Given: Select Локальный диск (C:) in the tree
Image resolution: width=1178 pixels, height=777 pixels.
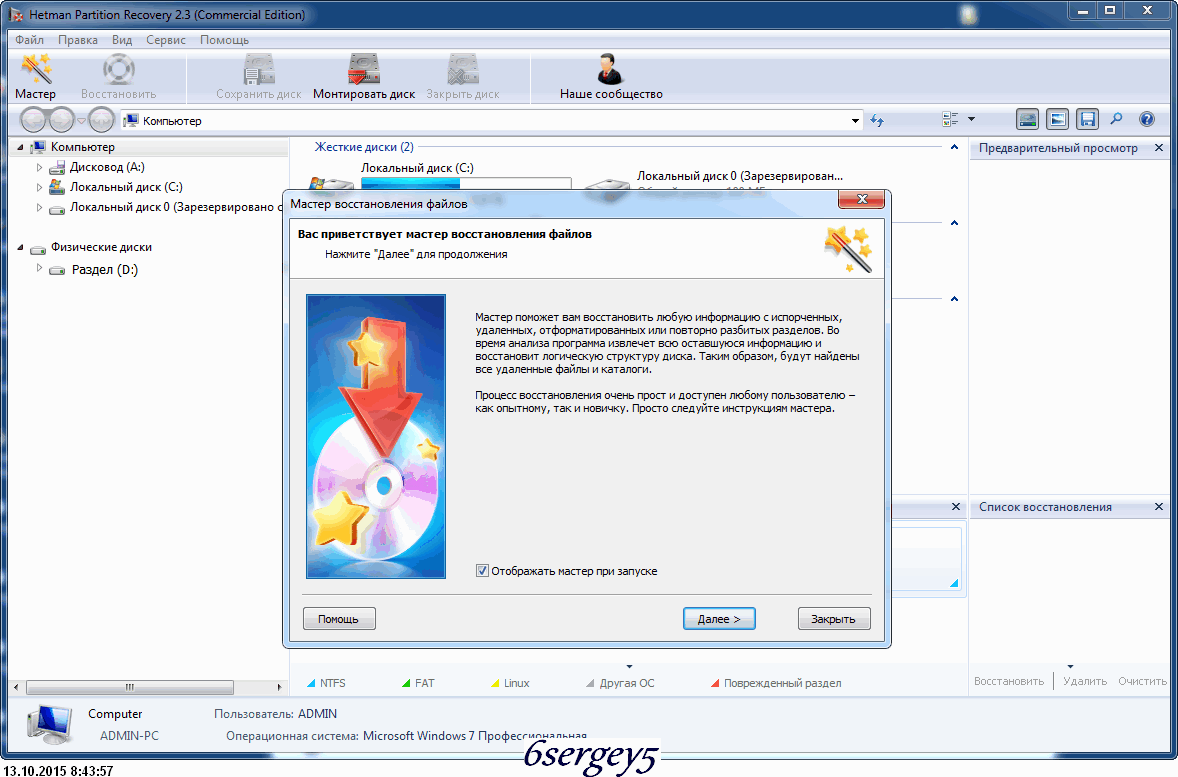Looking at the screenshot, I should click(126, 187).
